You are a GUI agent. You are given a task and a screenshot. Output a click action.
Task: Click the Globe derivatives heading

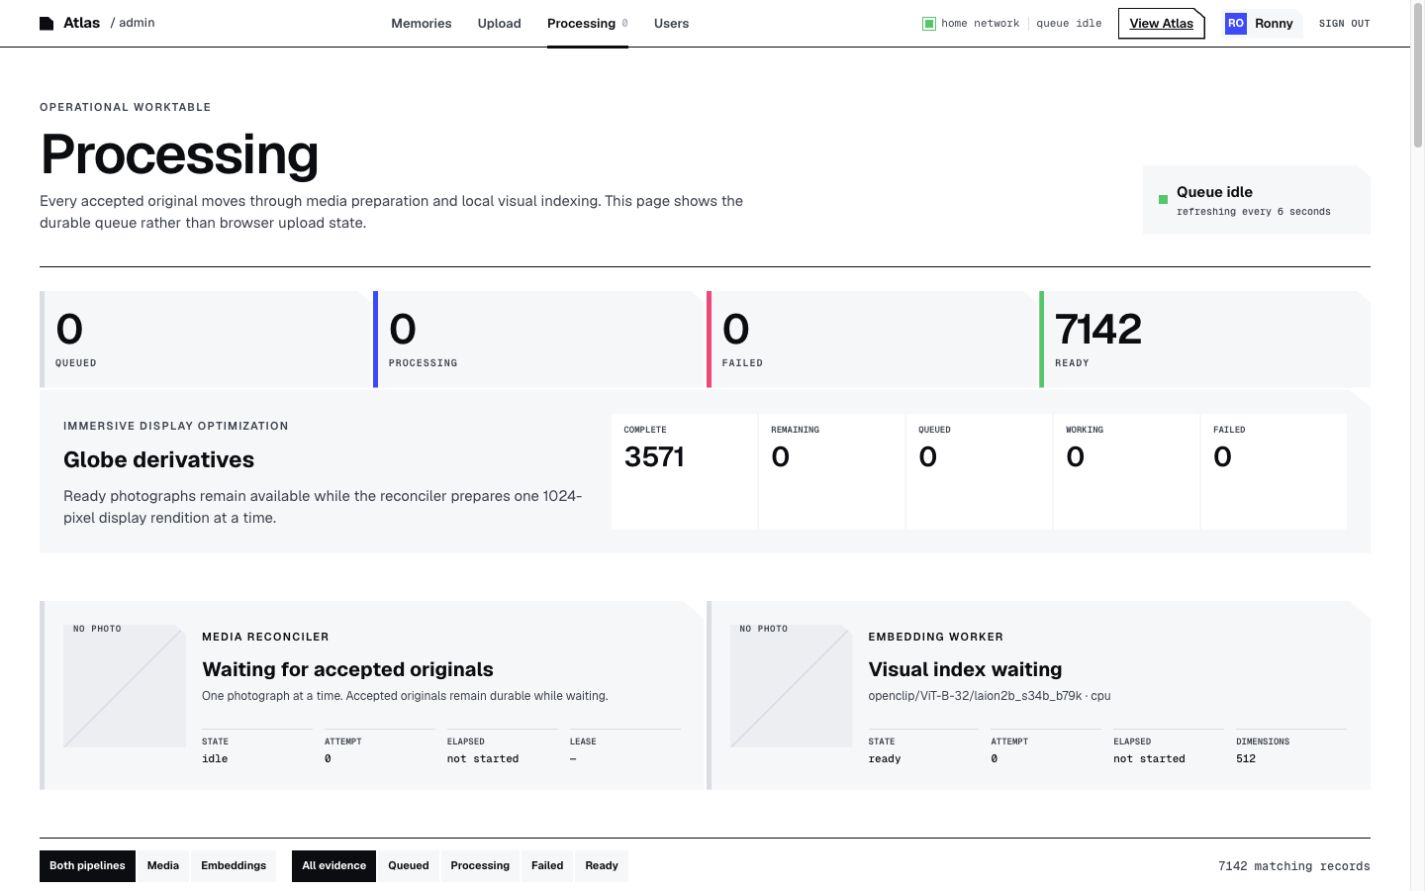pyautogui.click(x=159, y=460)
